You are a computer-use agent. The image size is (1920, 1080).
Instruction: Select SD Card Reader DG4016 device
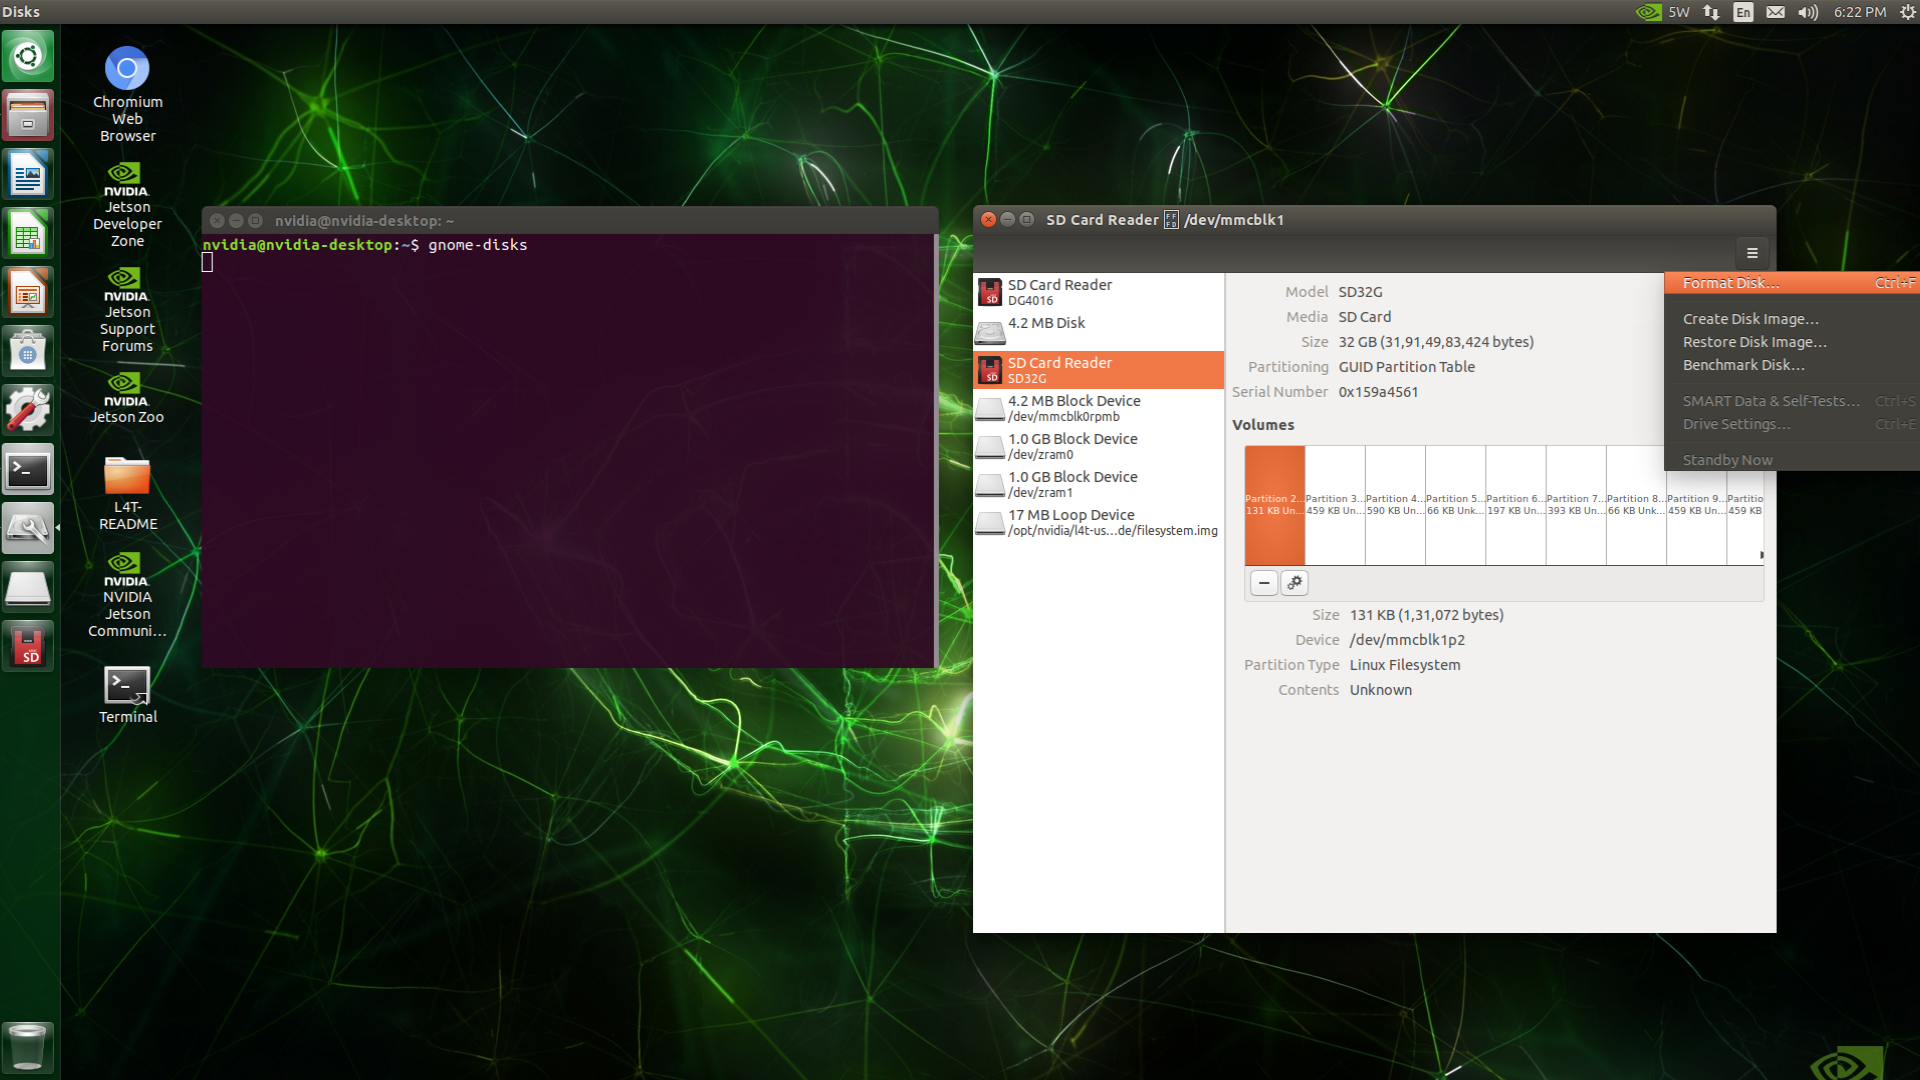click(x=1098, y=292)
